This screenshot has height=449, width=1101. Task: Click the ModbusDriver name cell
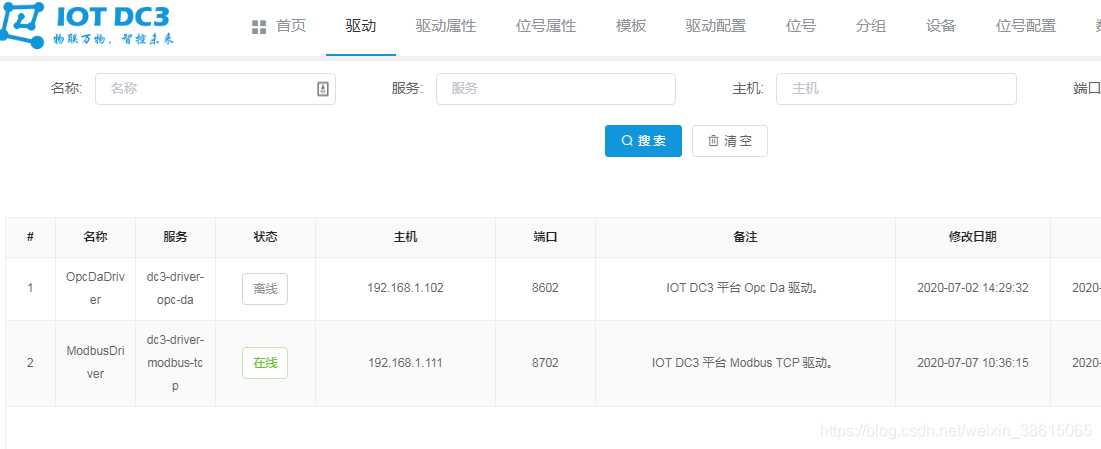[95, 363]
